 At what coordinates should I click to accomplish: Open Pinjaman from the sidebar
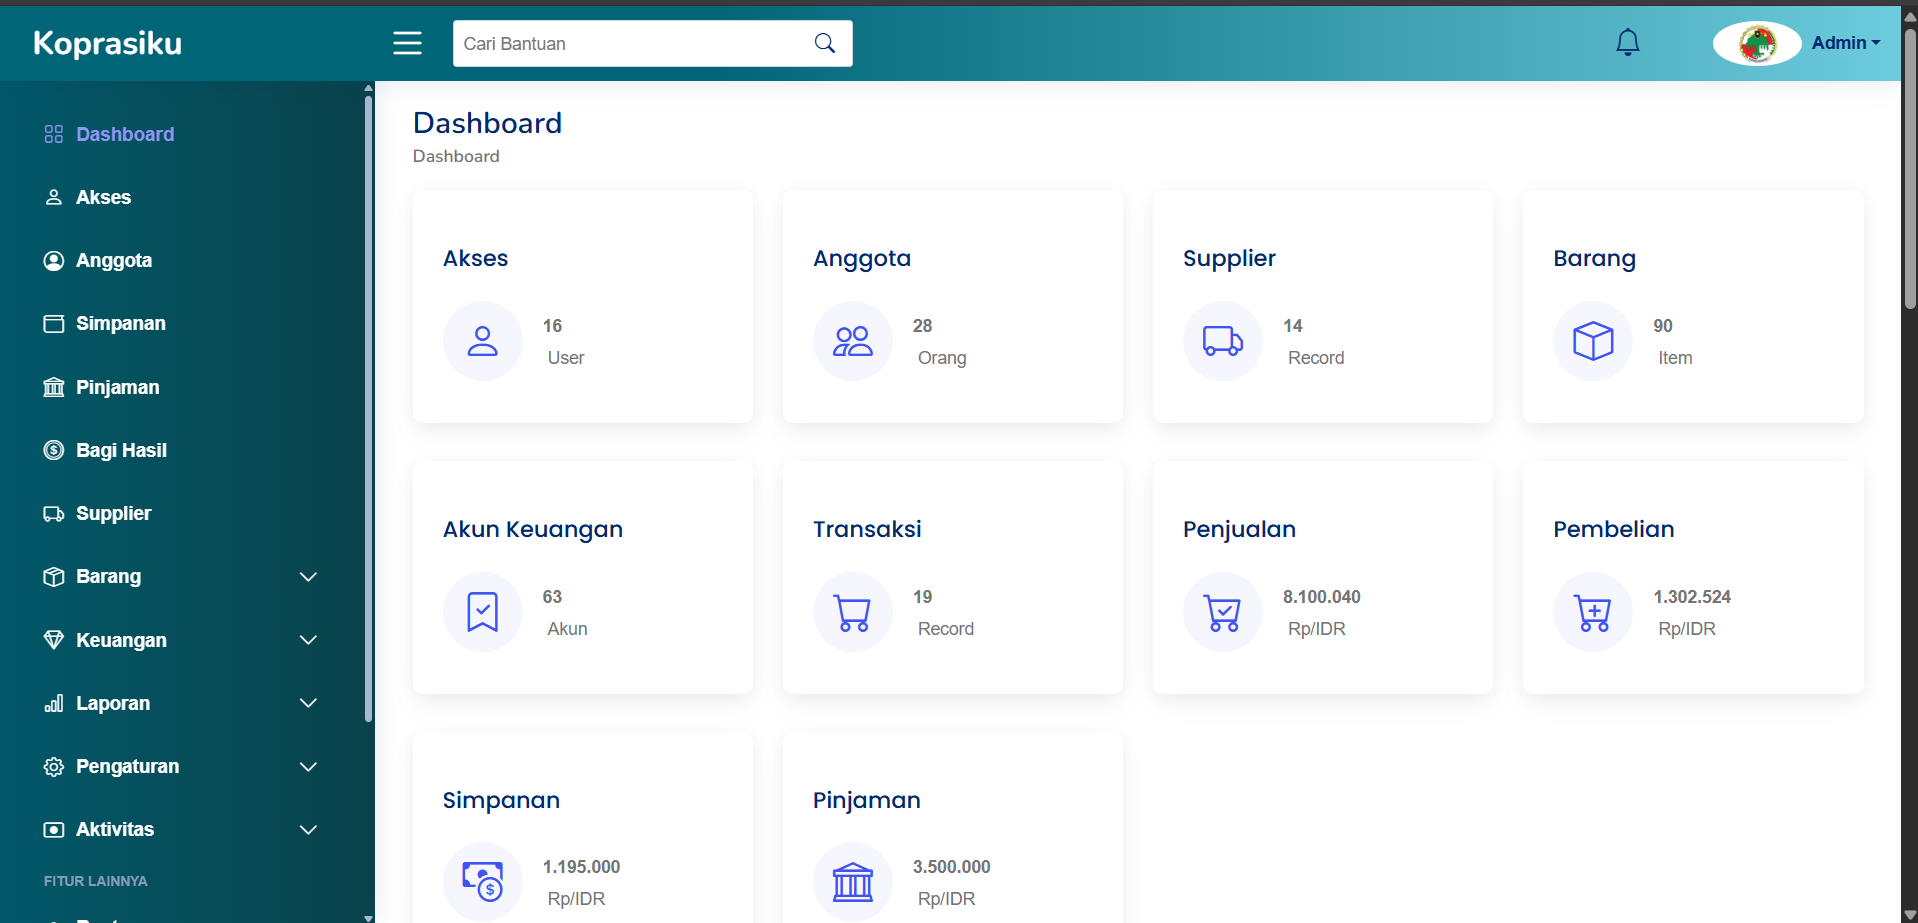pos(117,387)
